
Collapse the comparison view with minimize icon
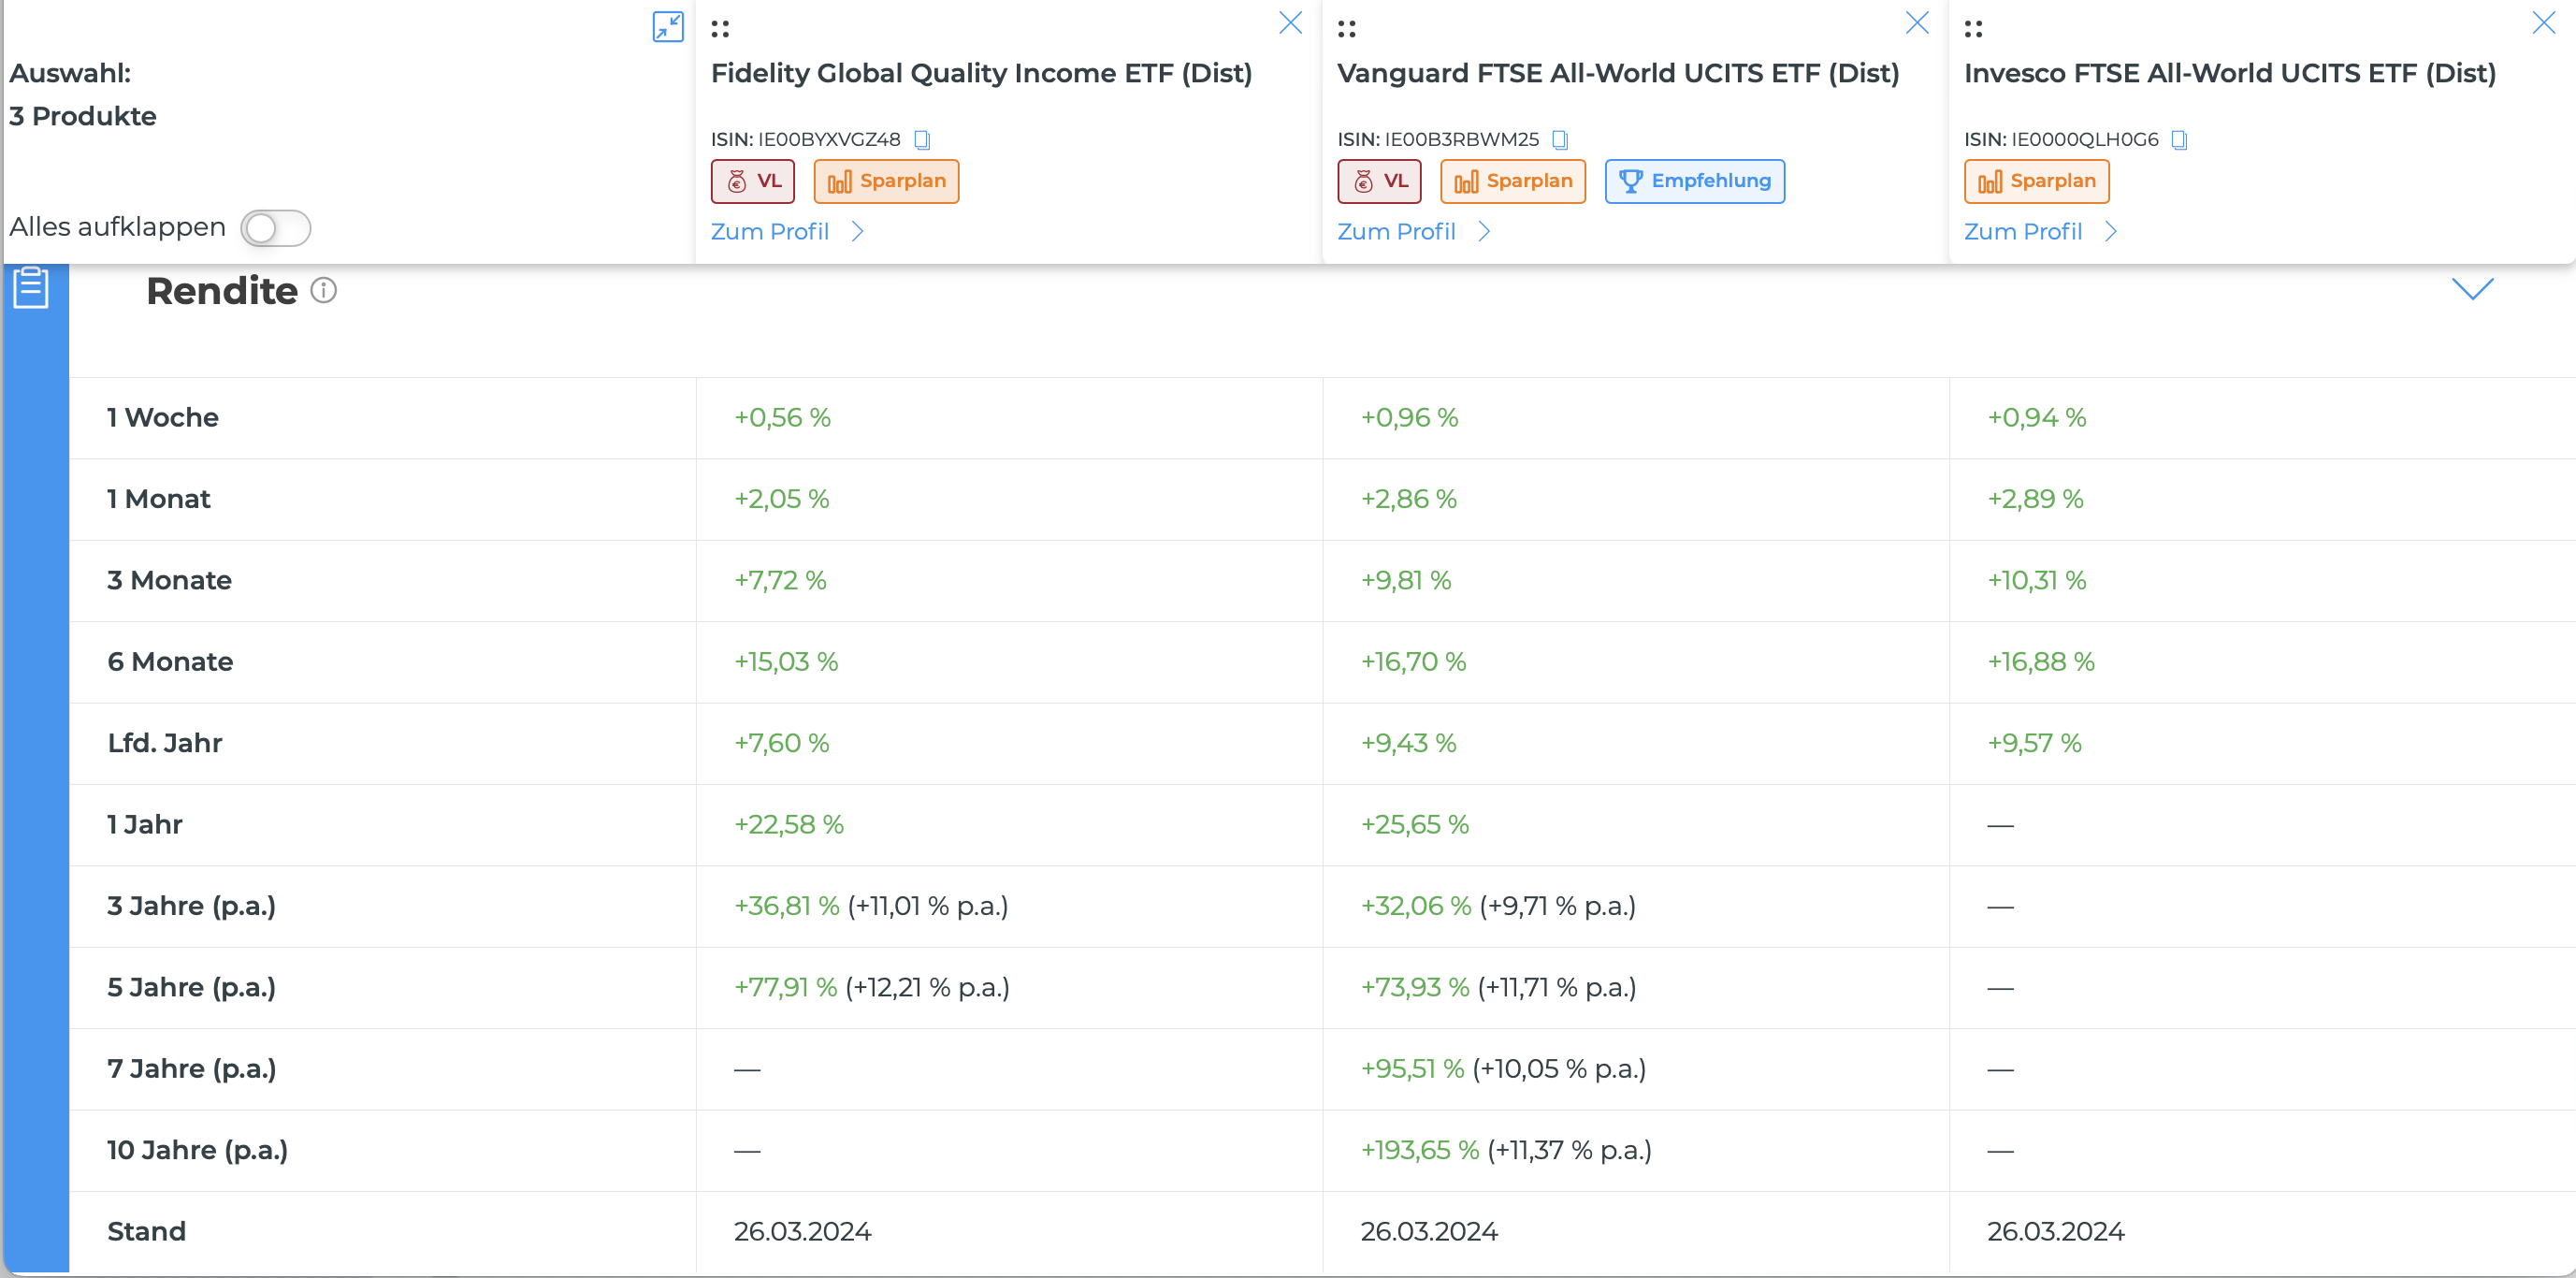click(668, 27)
